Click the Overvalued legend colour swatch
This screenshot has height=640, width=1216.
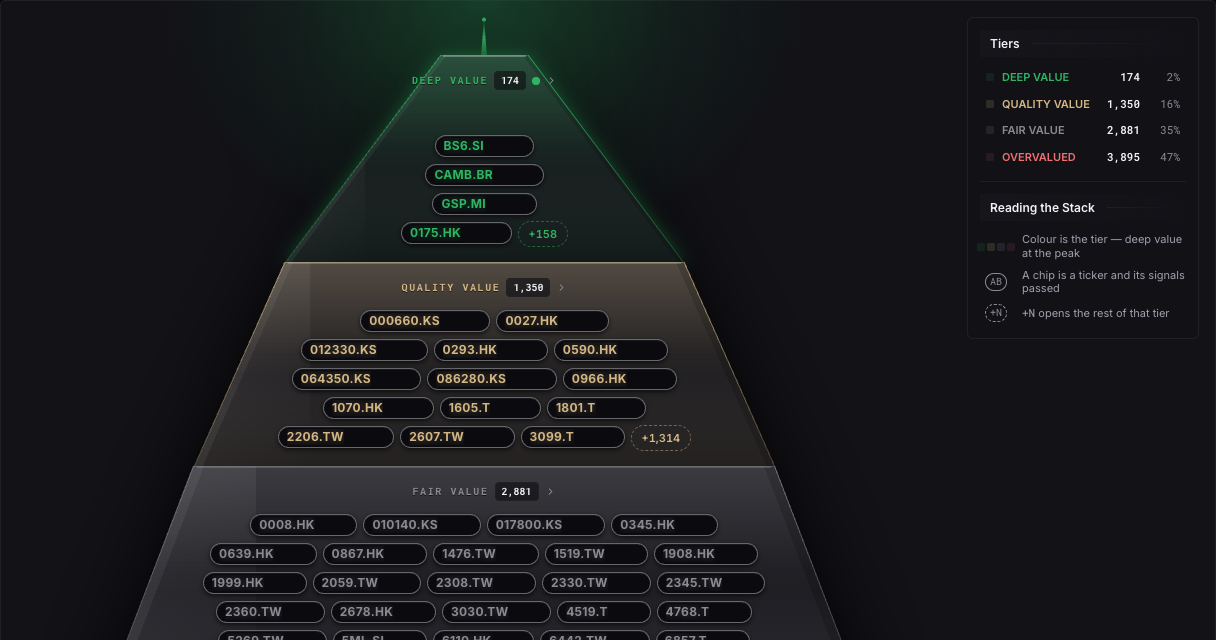tap(990, 157)
